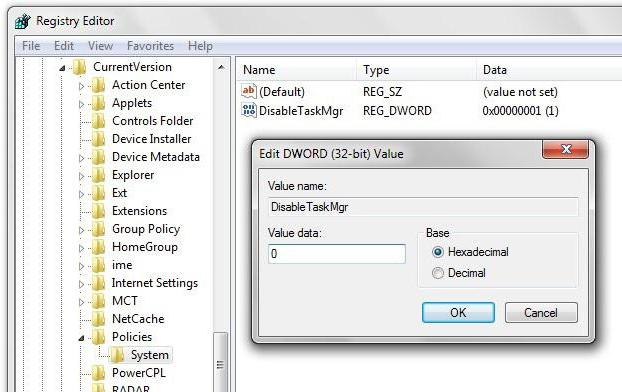
Task: Click the ime folder icon
Action: [x=98, y=265]
